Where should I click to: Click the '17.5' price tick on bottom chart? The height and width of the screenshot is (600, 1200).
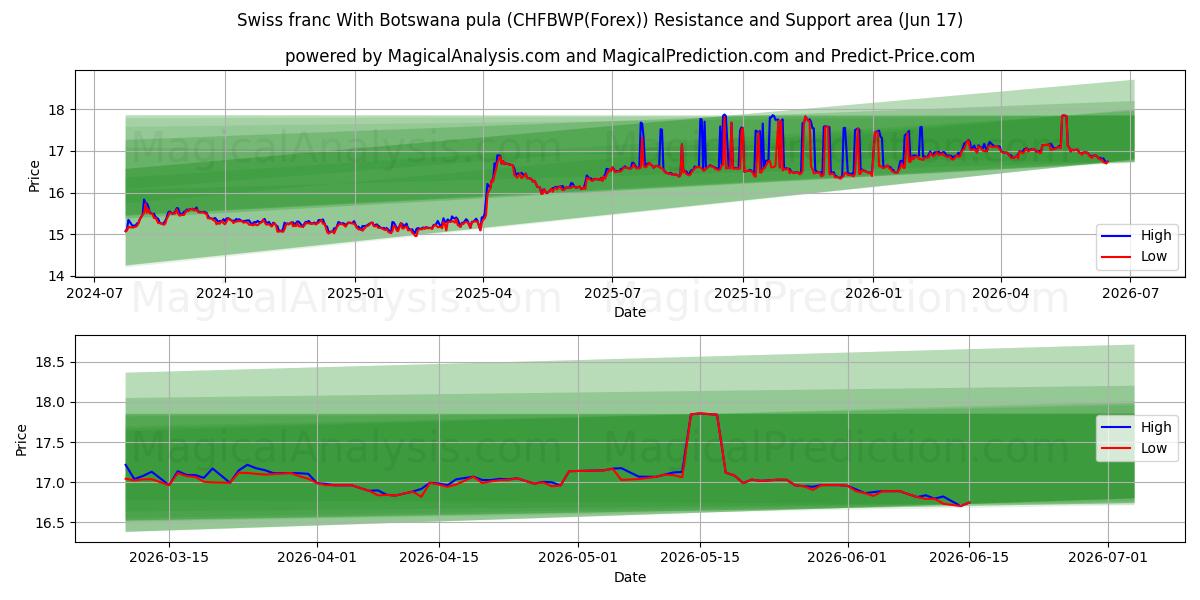(52, 443)
